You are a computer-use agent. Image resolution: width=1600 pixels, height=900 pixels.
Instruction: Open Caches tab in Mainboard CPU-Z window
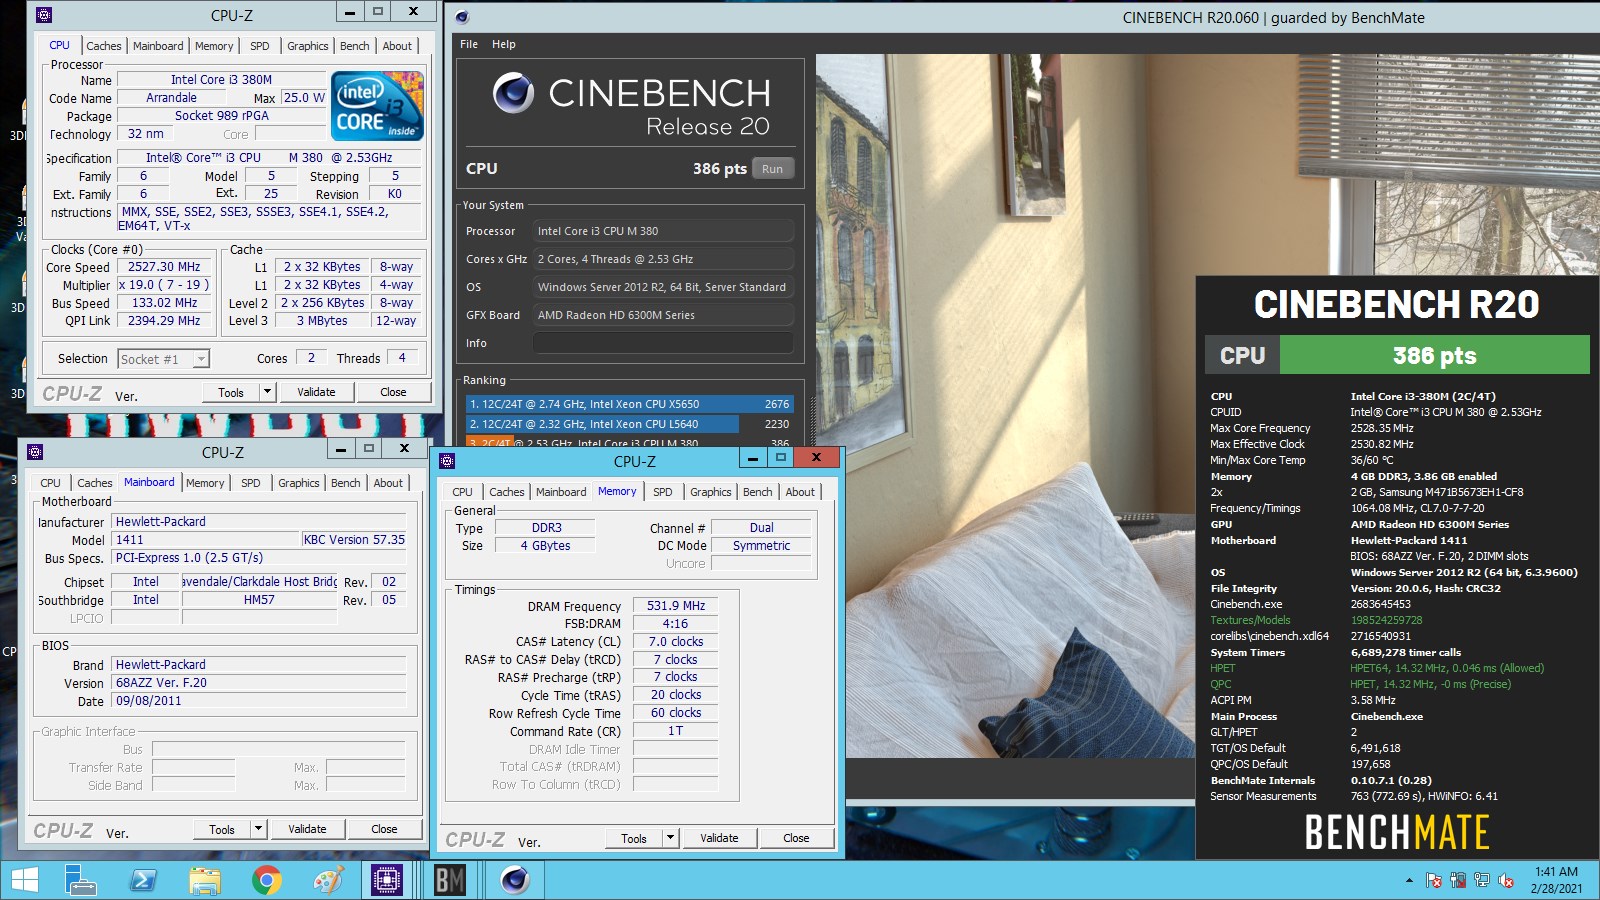[95, 483]
